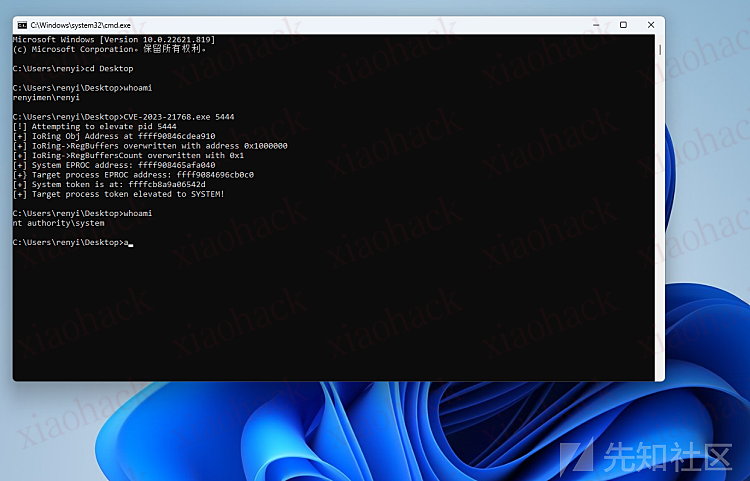Click line "Attempting to elevate pid 5444"
The height and width of the screenshot is (481, 750).
(95, 127)
